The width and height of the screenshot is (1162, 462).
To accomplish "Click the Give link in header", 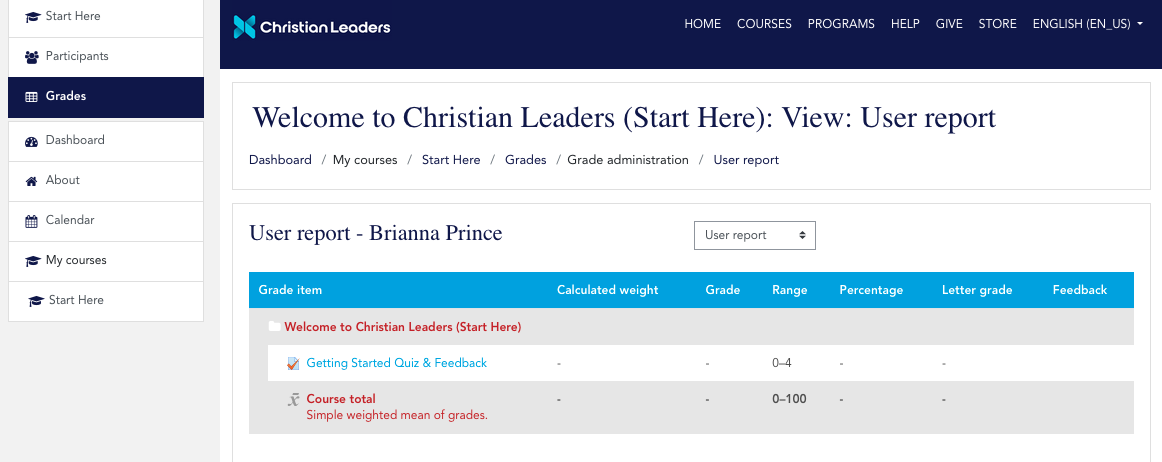I will pos(949,24).
